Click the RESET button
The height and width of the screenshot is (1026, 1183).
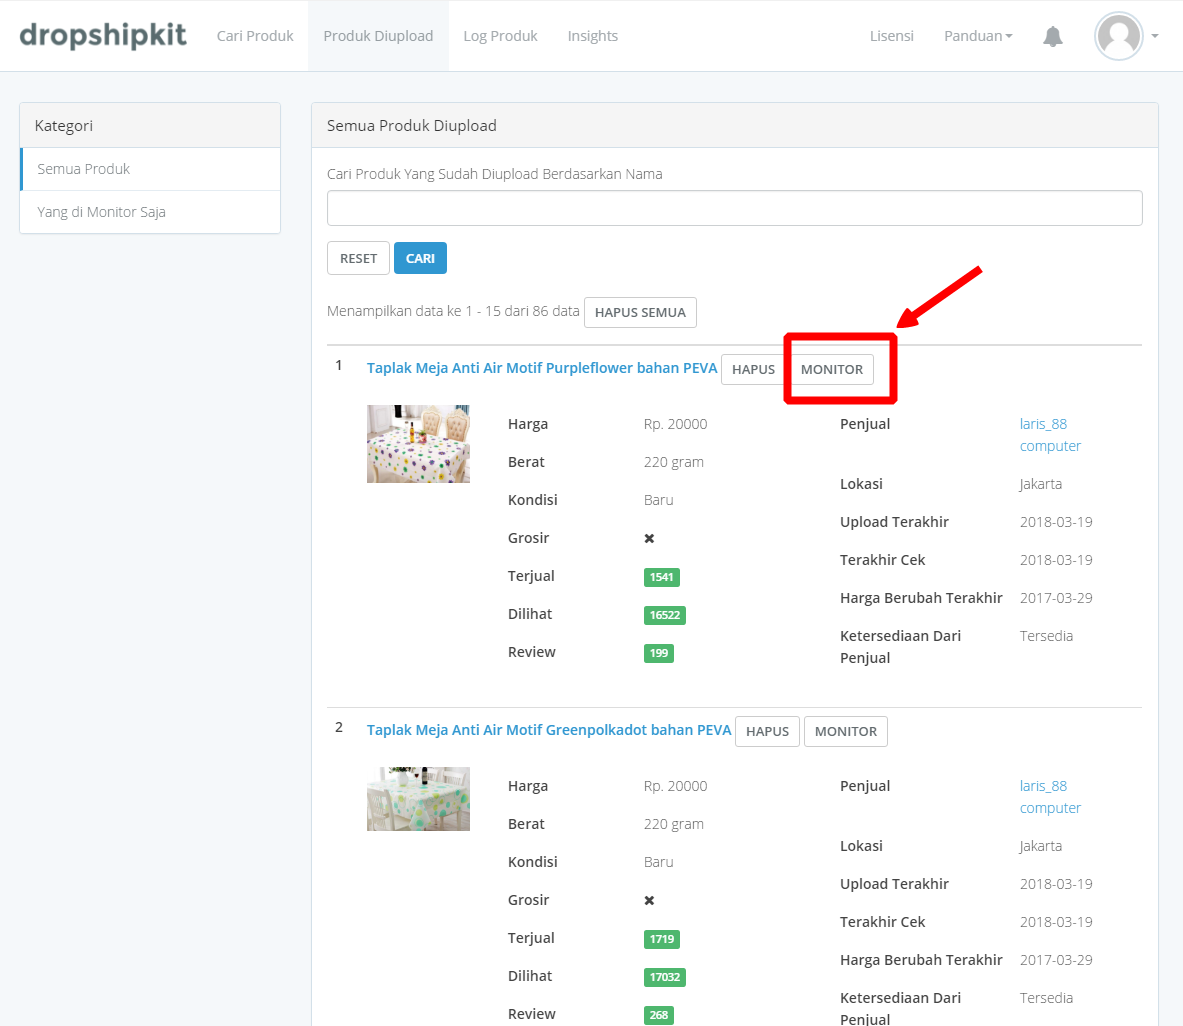pyautogui.click(x=358, y=258)
